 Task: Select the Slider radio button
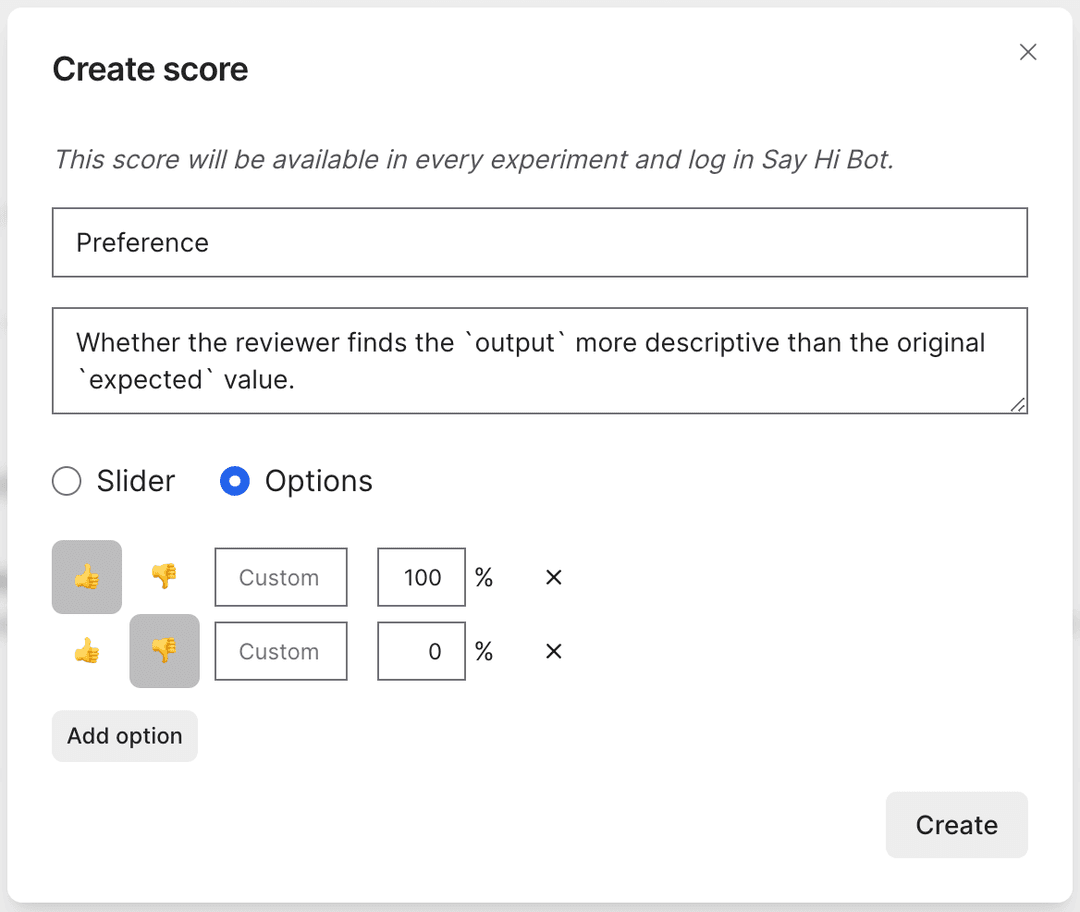point(67,482)
